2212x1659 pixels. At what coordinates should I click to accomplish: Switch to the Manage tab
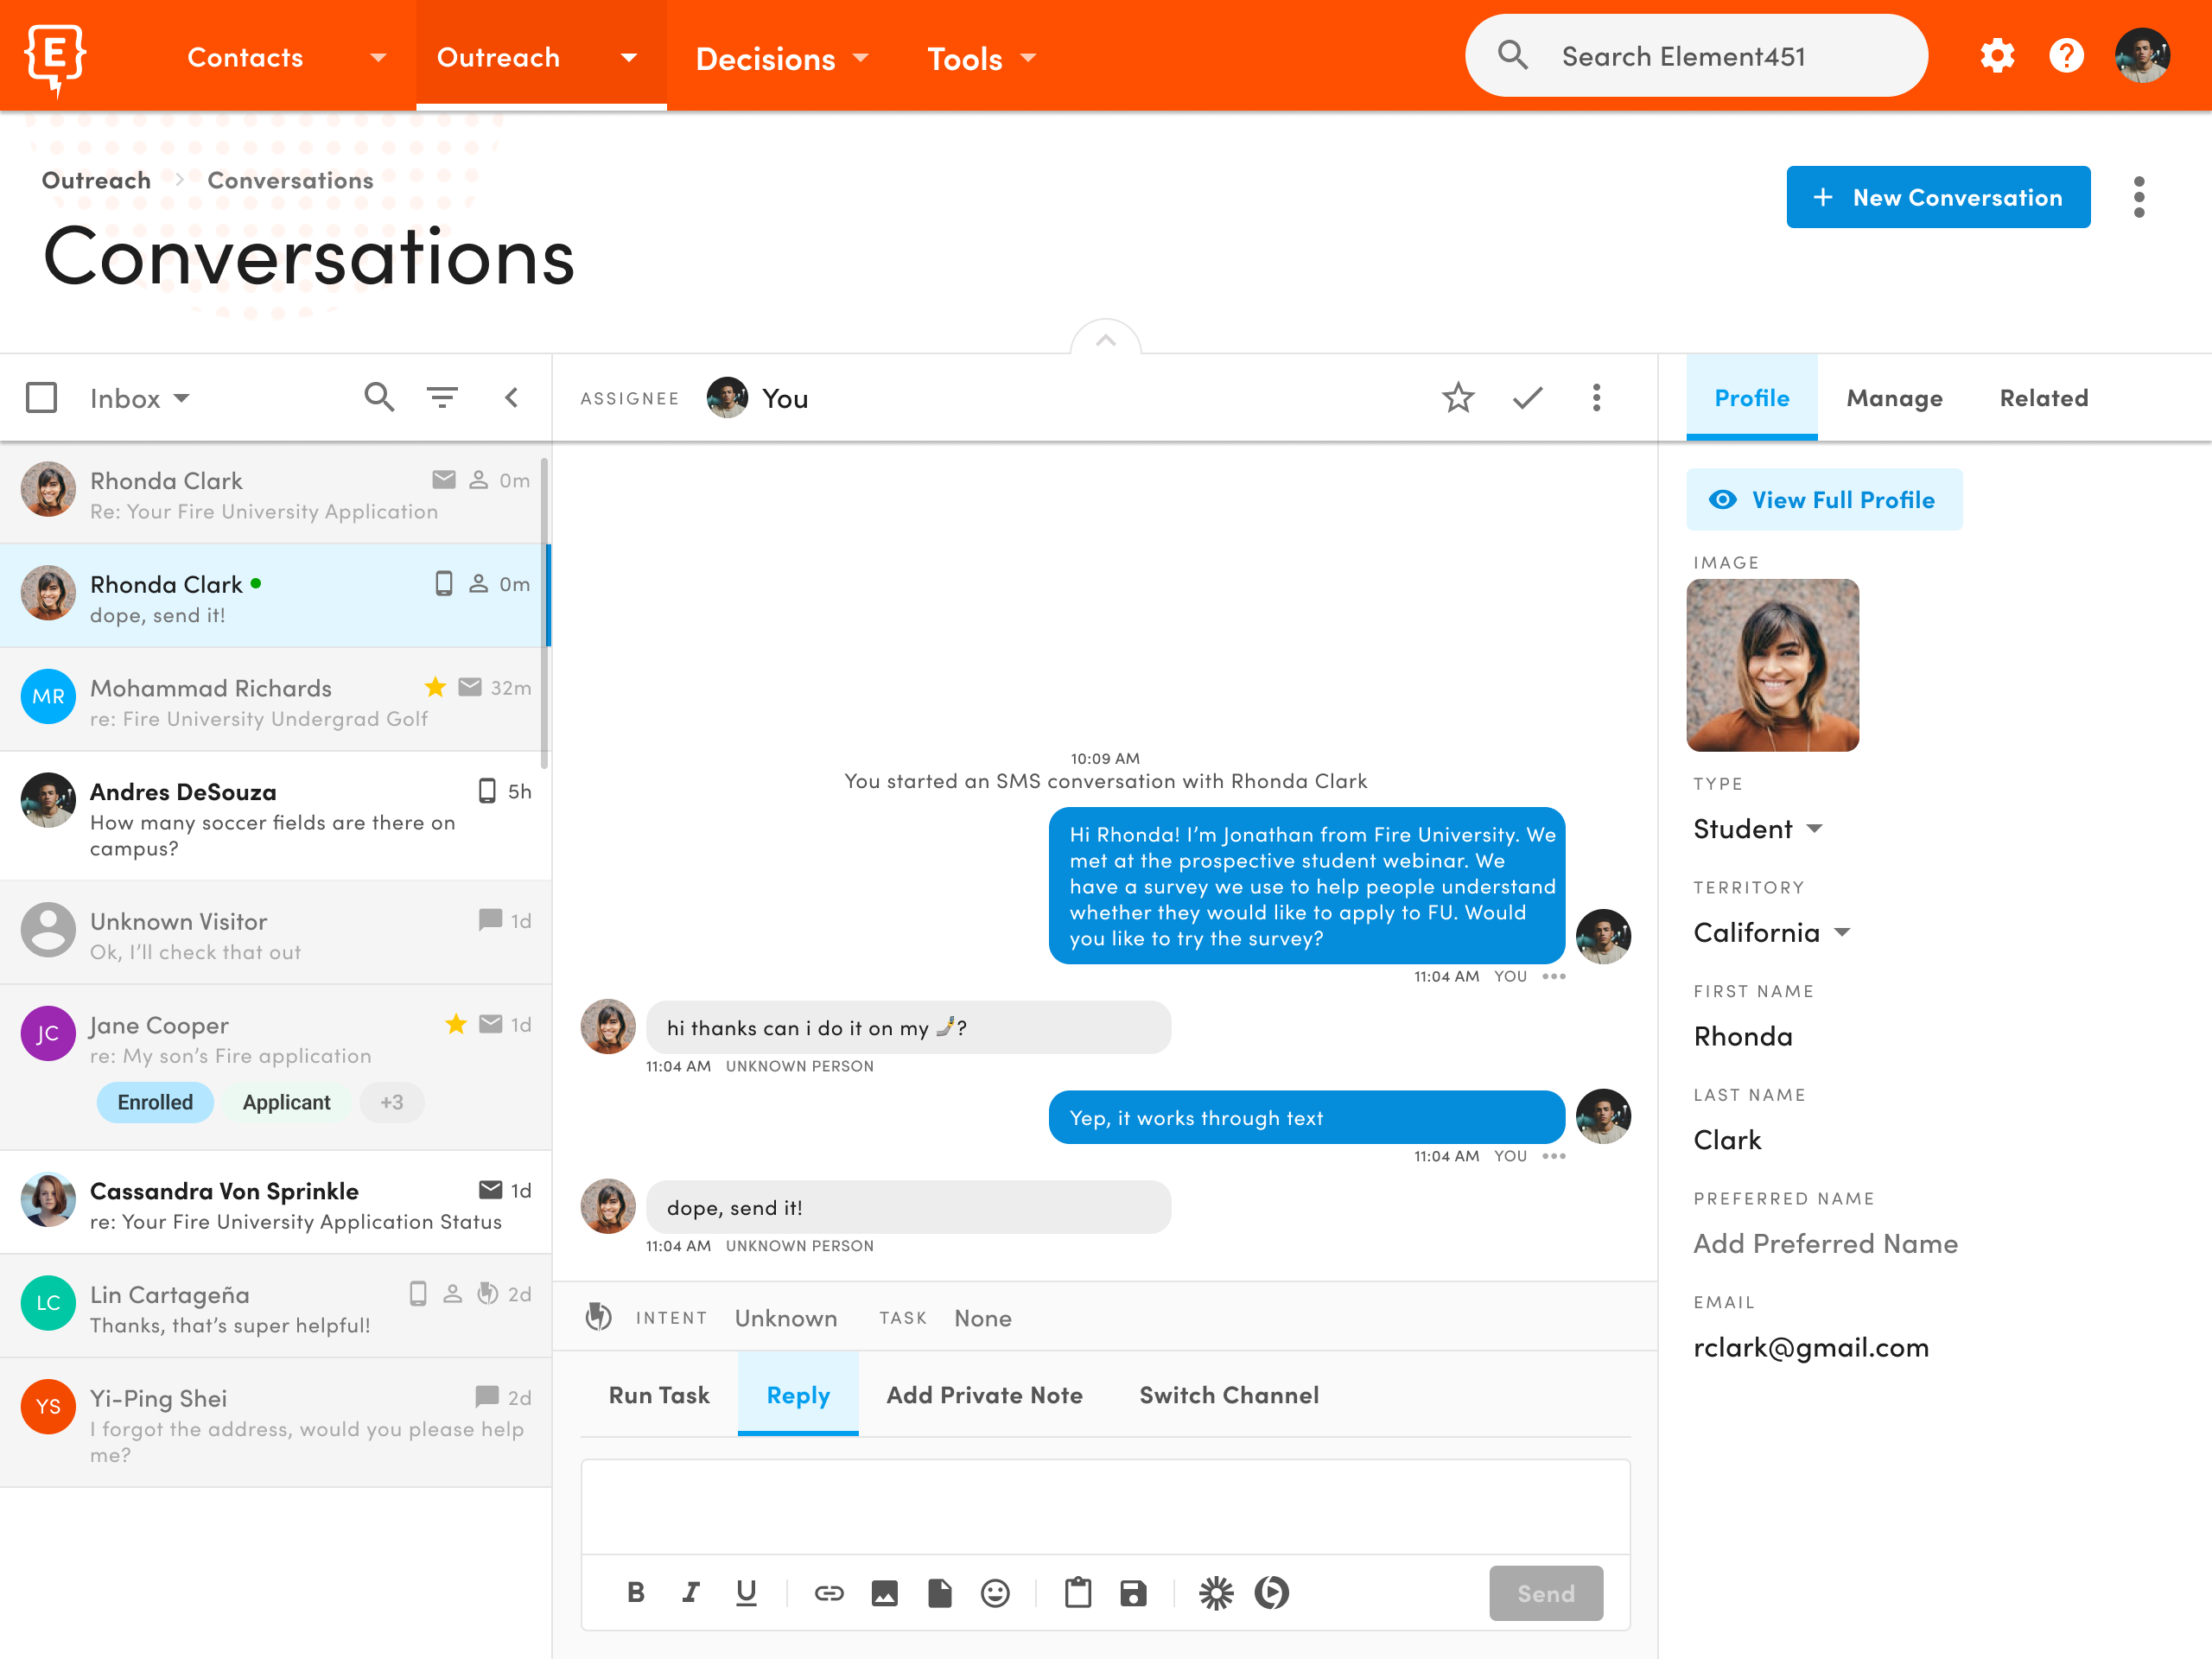pos(1894,398)
